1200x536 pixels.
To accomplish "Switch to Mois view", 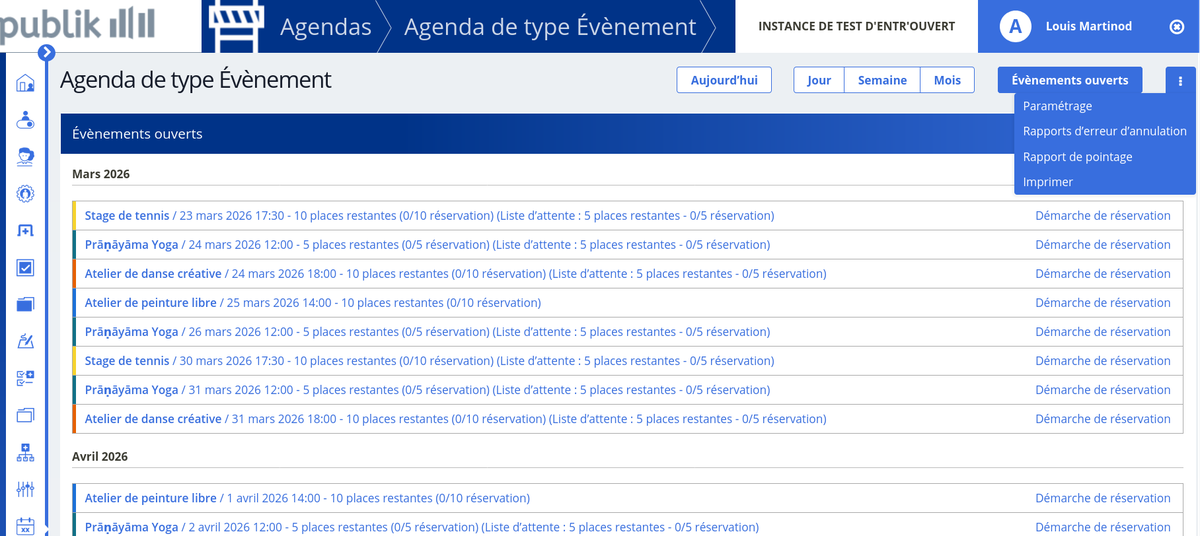I will point(947,81).
